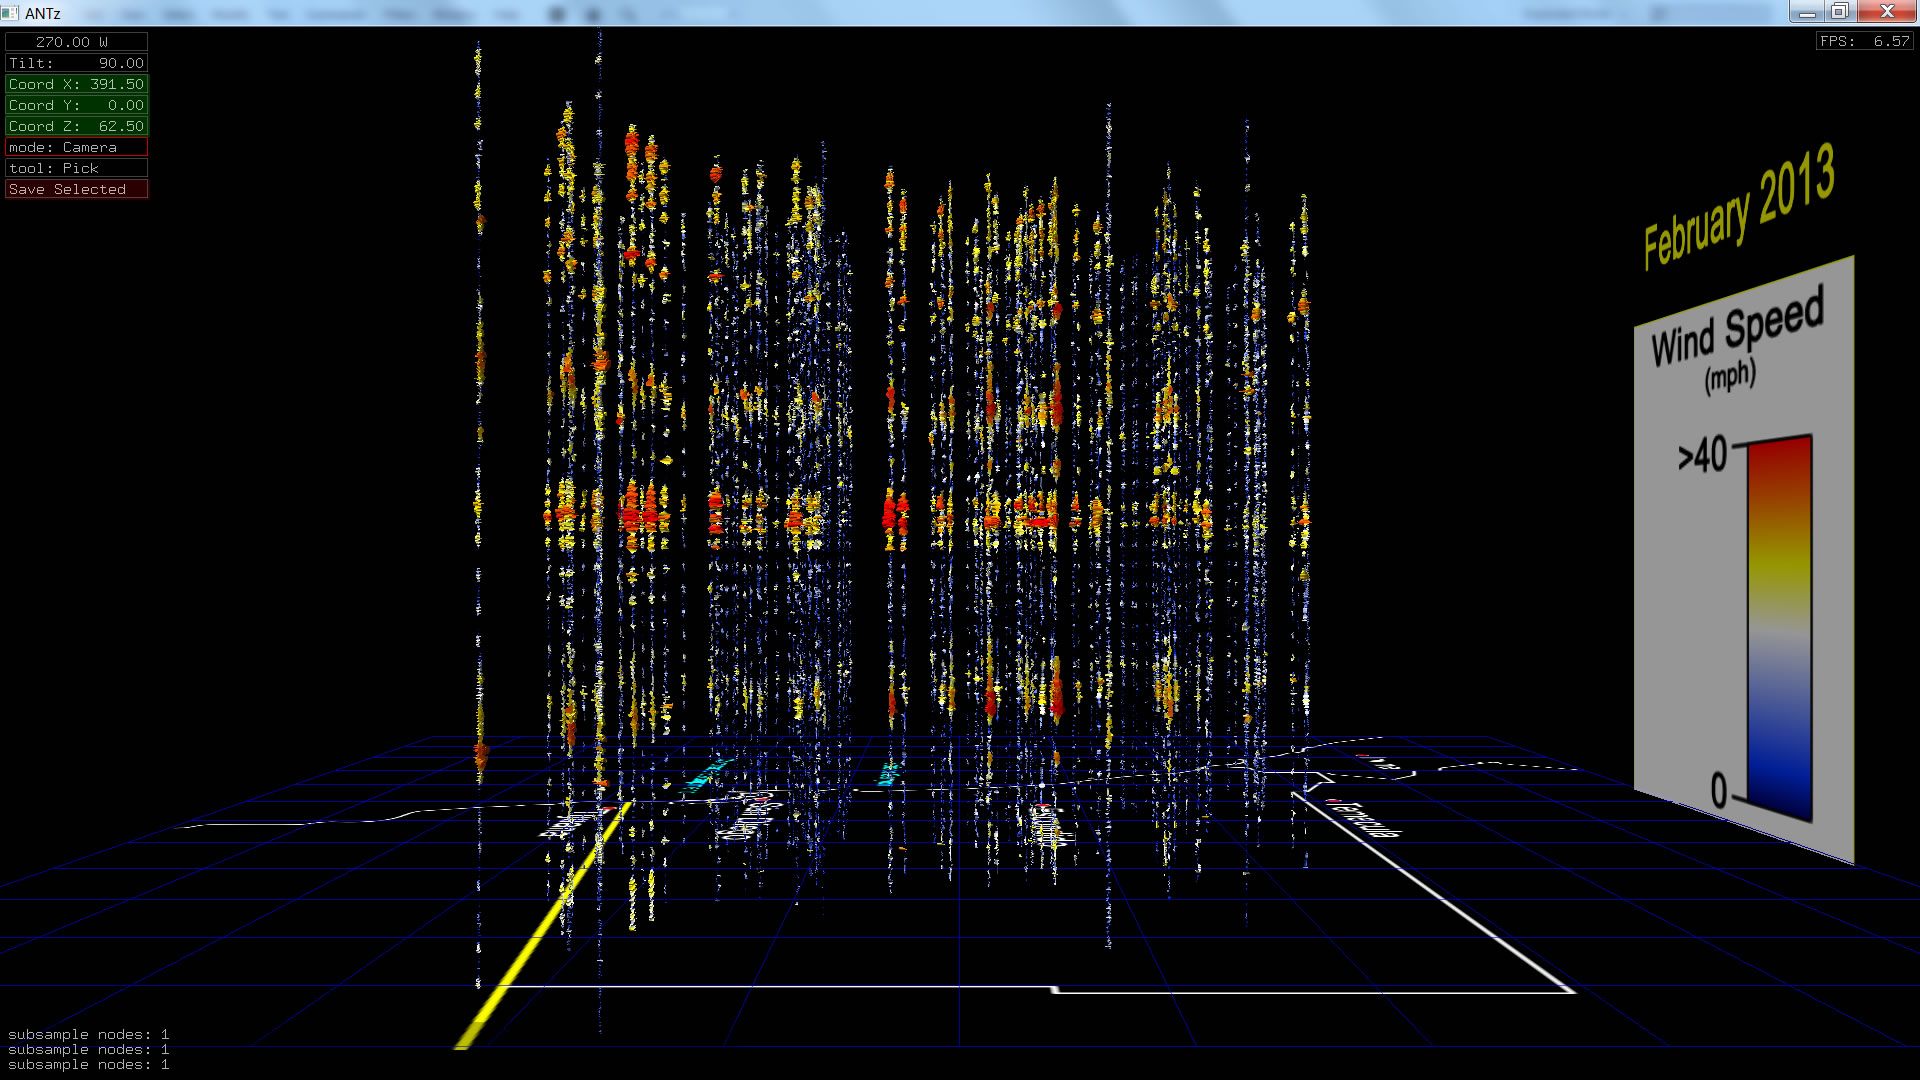1920x1080 pixels.
Task: Click the Save Selected button
Action: pyautogui.click(x=76, y=189)
